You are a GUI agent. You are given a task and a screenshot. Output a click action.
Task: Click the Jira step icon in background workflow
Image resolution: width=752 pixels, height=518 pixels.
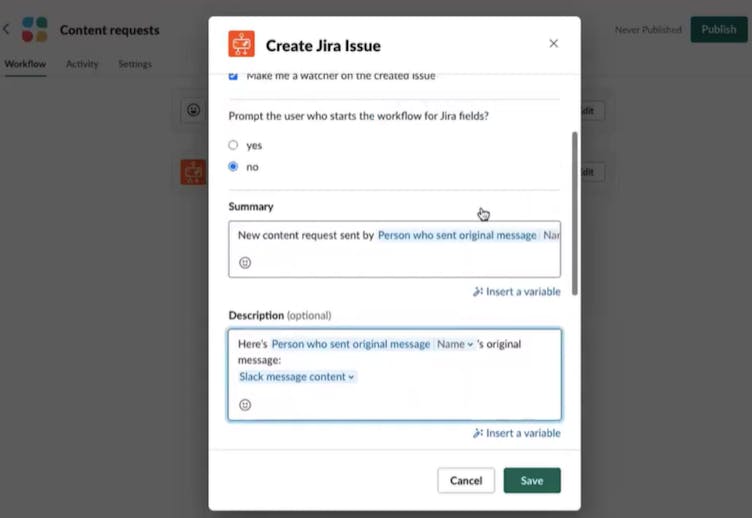[193, 172]
